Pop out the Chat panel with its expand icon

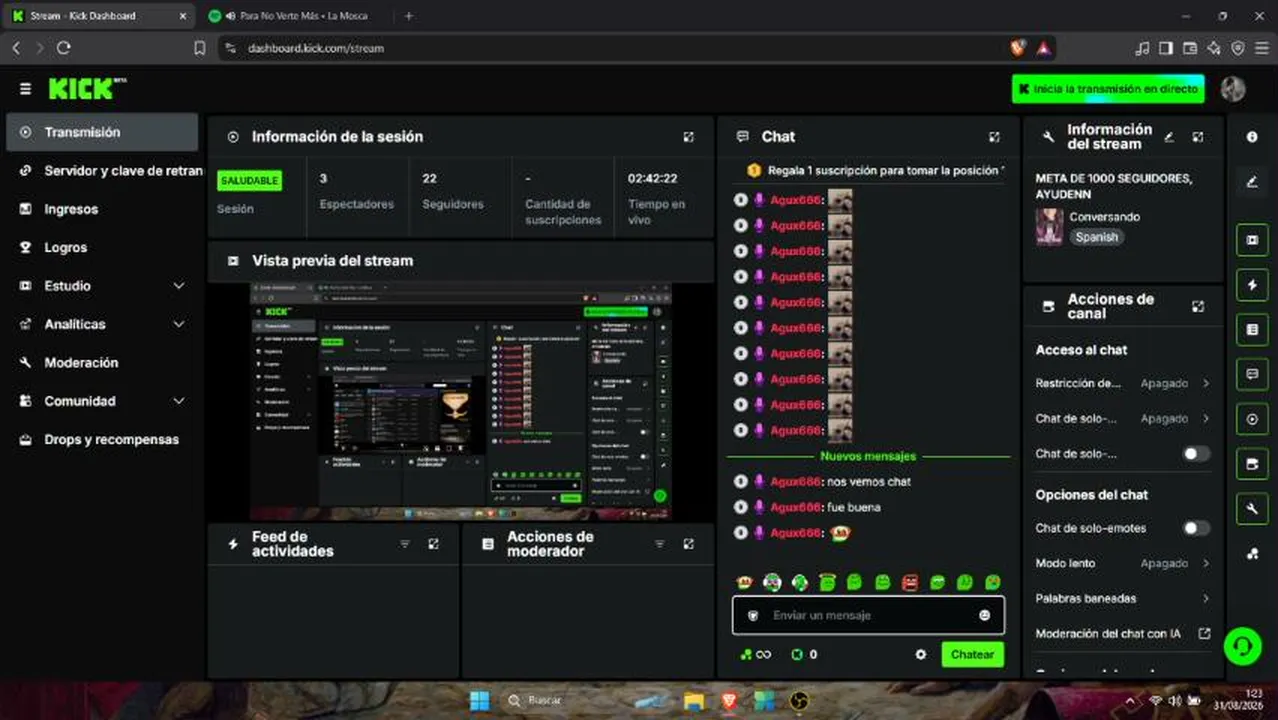point(994,137)
